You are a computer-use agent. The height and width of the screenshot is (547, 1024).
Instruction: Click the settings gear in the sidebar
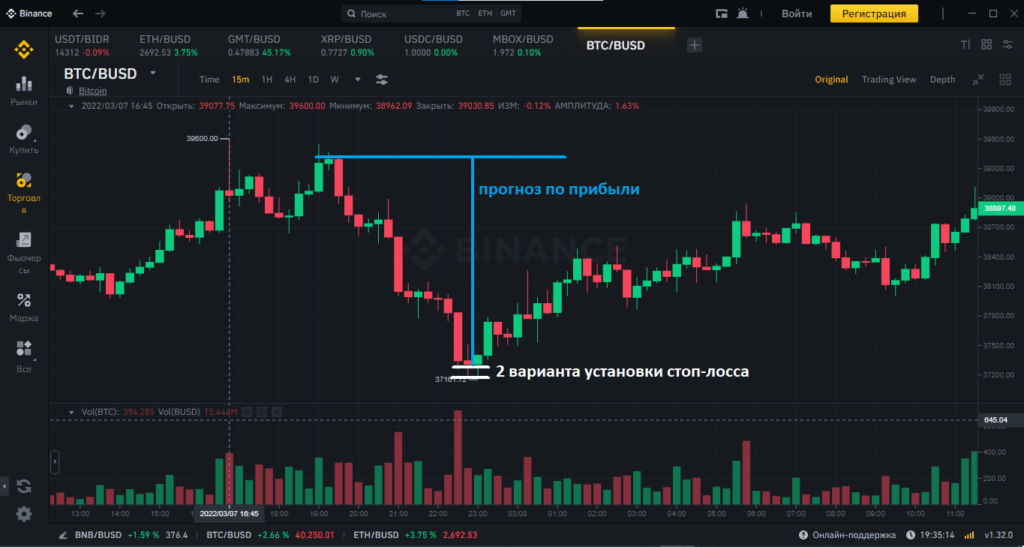tap(24, 513)
